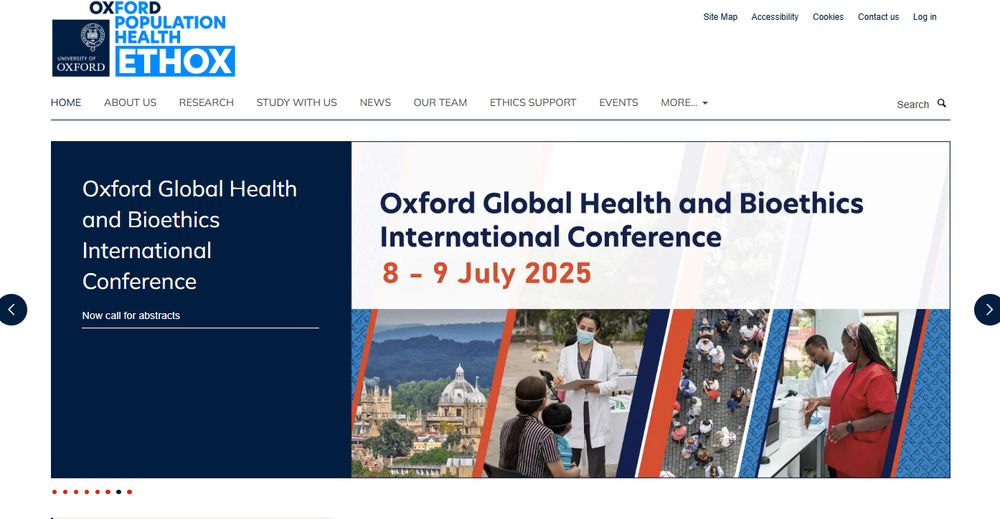Open the HOME menu item
The image size is (1000, 519).
[x=66, y=103]
